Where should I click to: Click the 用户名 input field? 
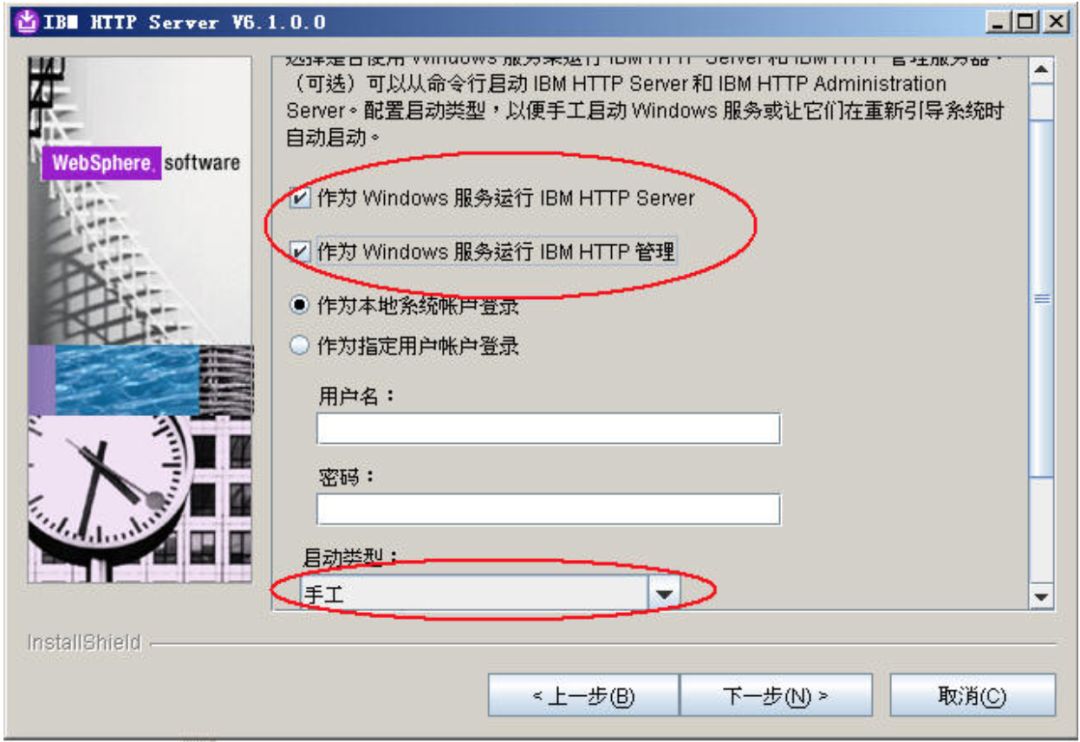[x=548, y=429]
